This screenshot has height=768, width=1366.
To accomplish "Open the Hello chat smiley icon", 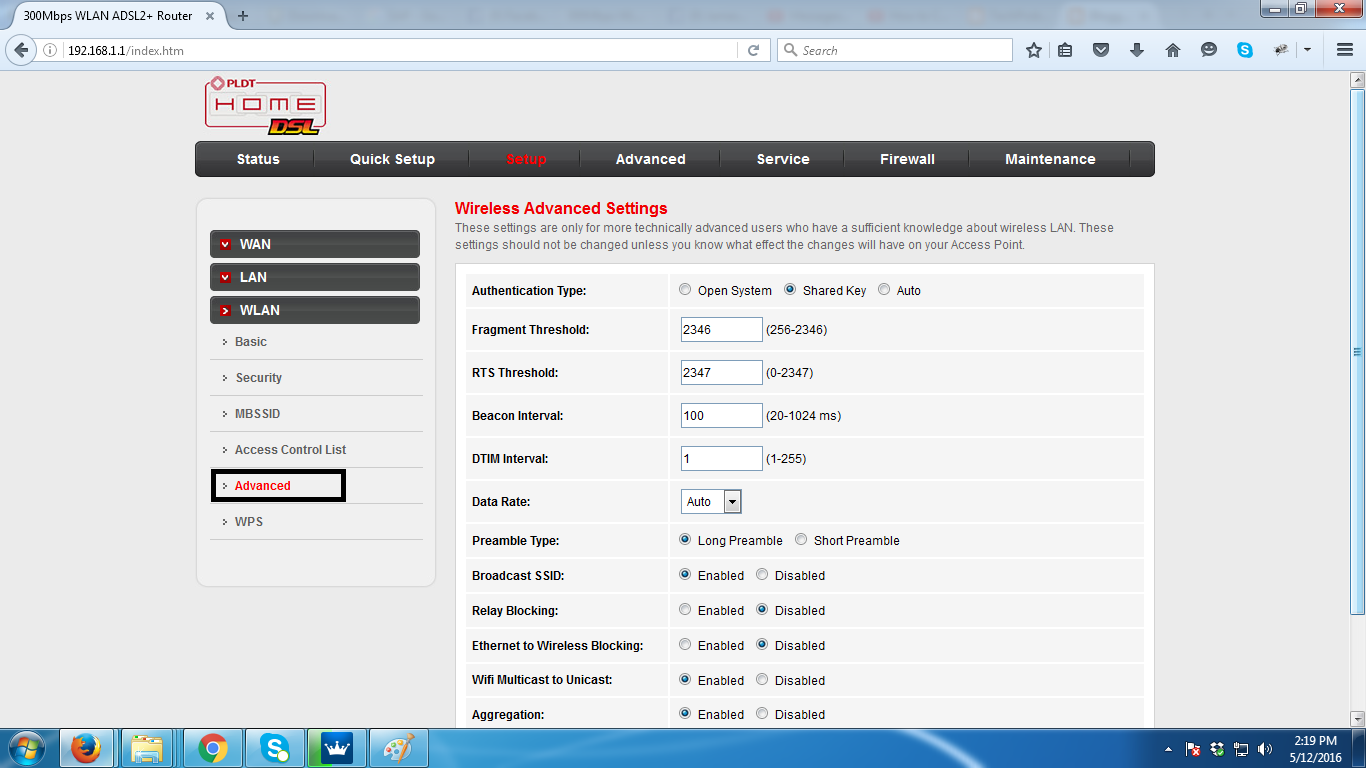I will pos(1209,50).
